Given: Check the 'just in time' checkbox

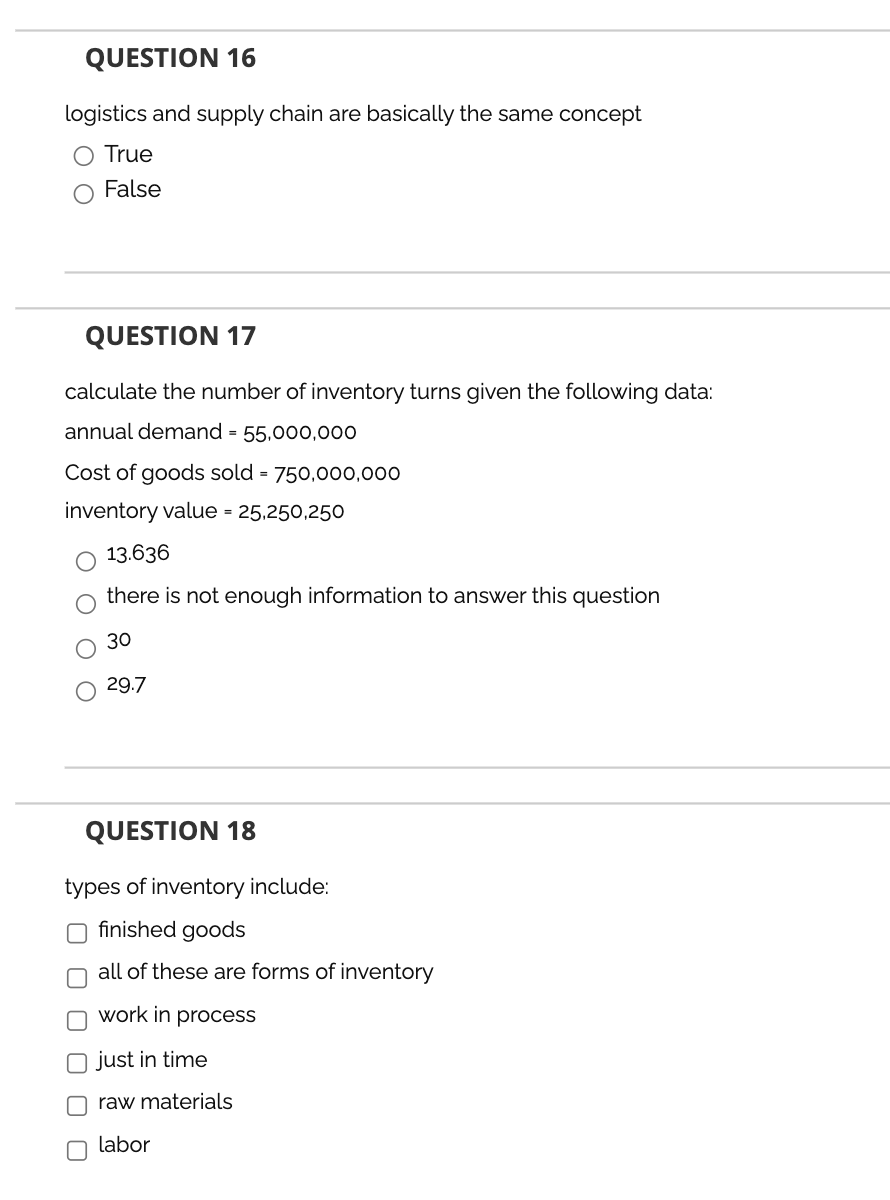Looking at the screenshot, I should click(76, 1063).
